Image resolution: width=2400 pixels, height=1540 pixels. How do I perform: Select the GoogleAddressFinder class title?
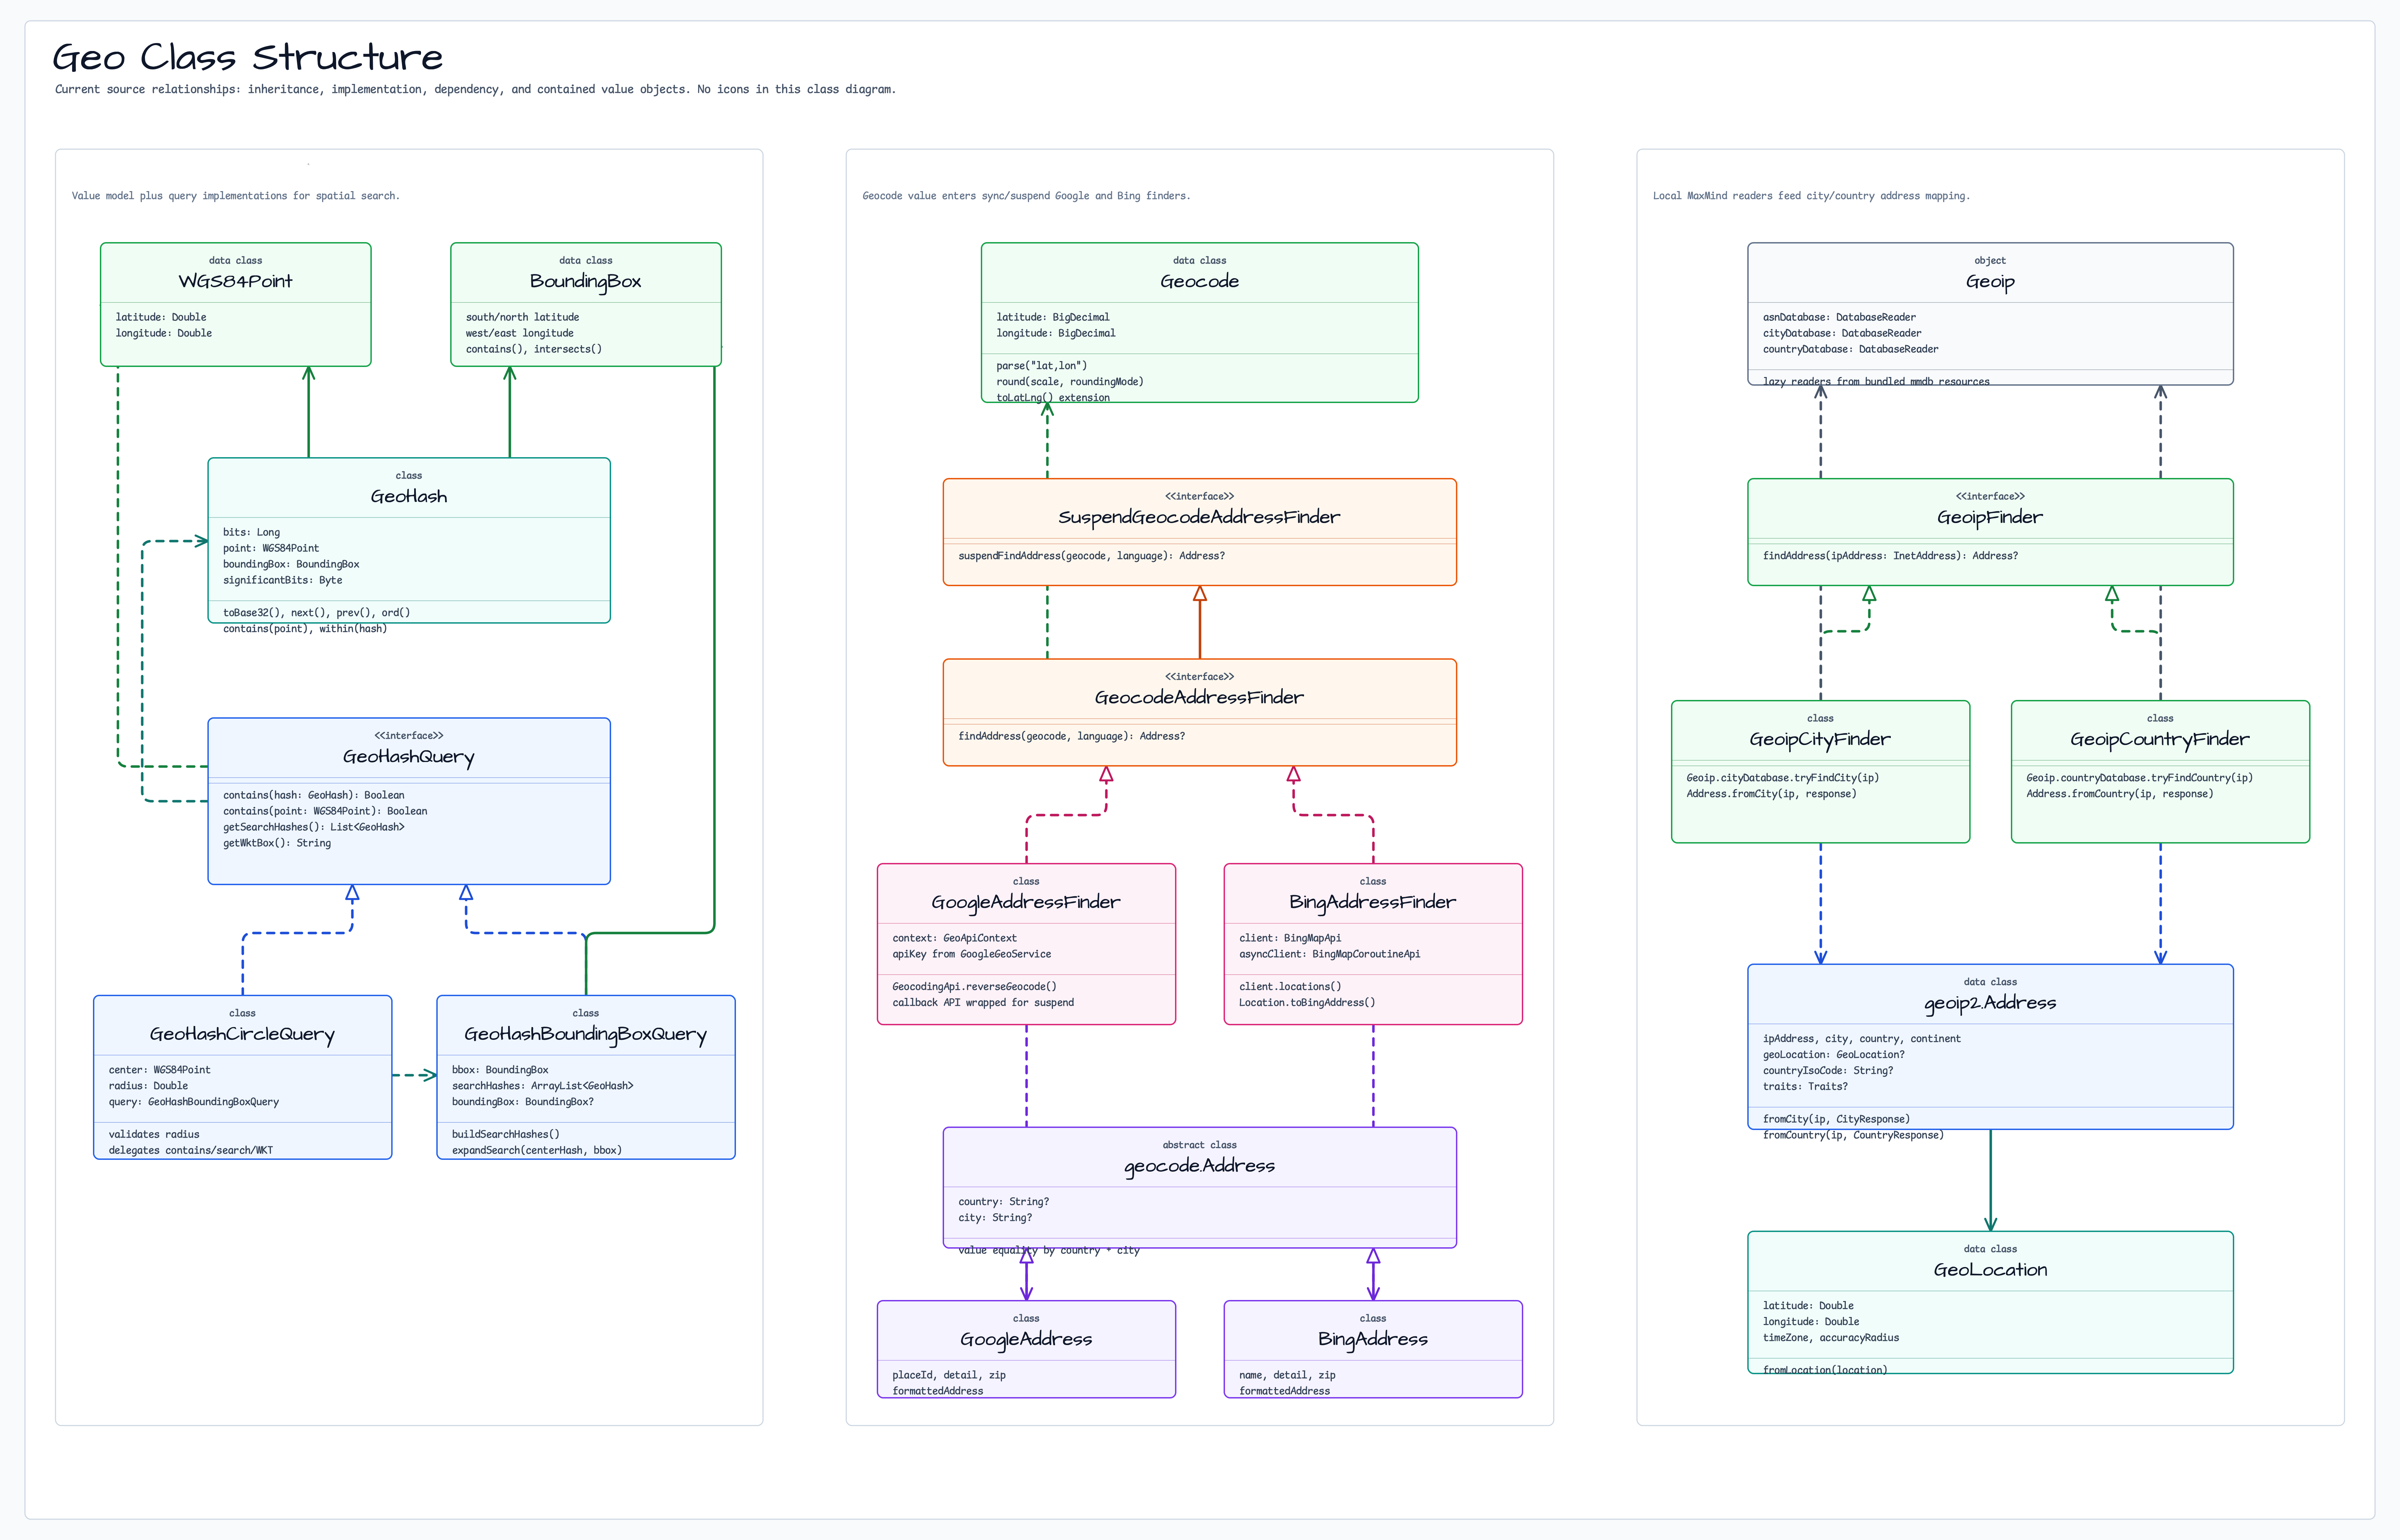click(x=1026, y=902)
